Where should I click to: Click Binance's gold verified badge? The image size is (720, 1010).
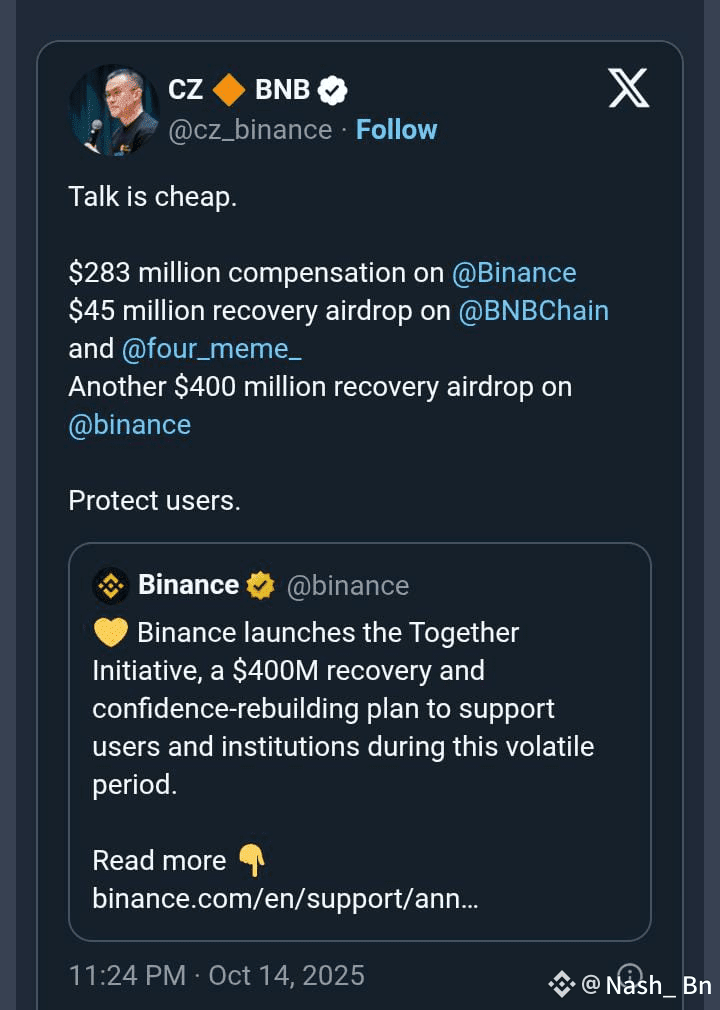point(261,585)
